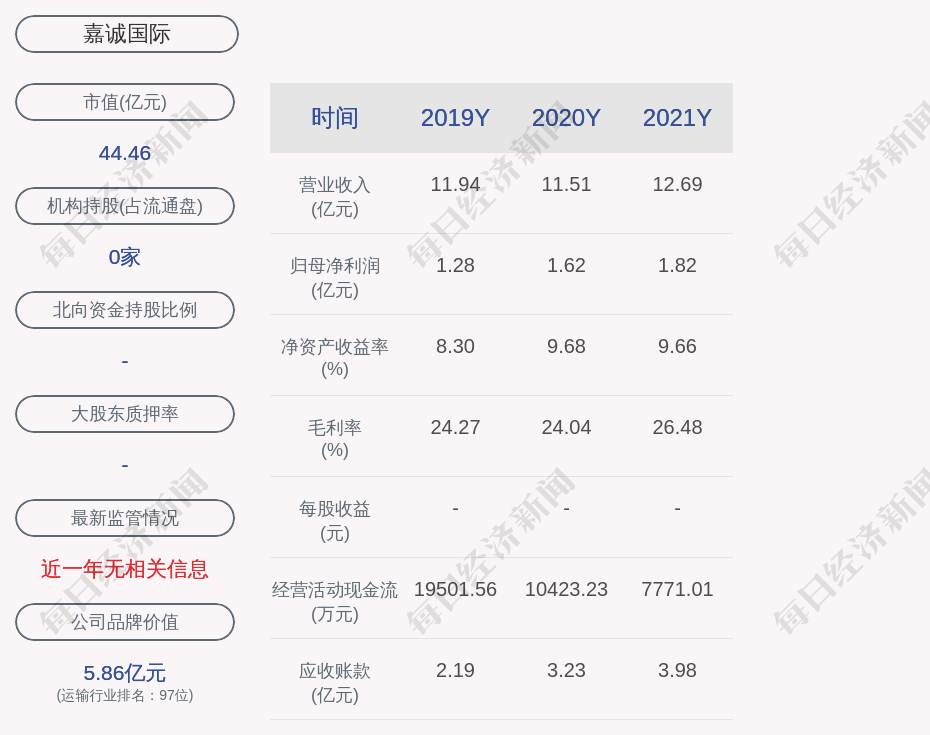Click the cash flow value 19501.56
Viewport: 930px width, 735px height.
point(455,589)
